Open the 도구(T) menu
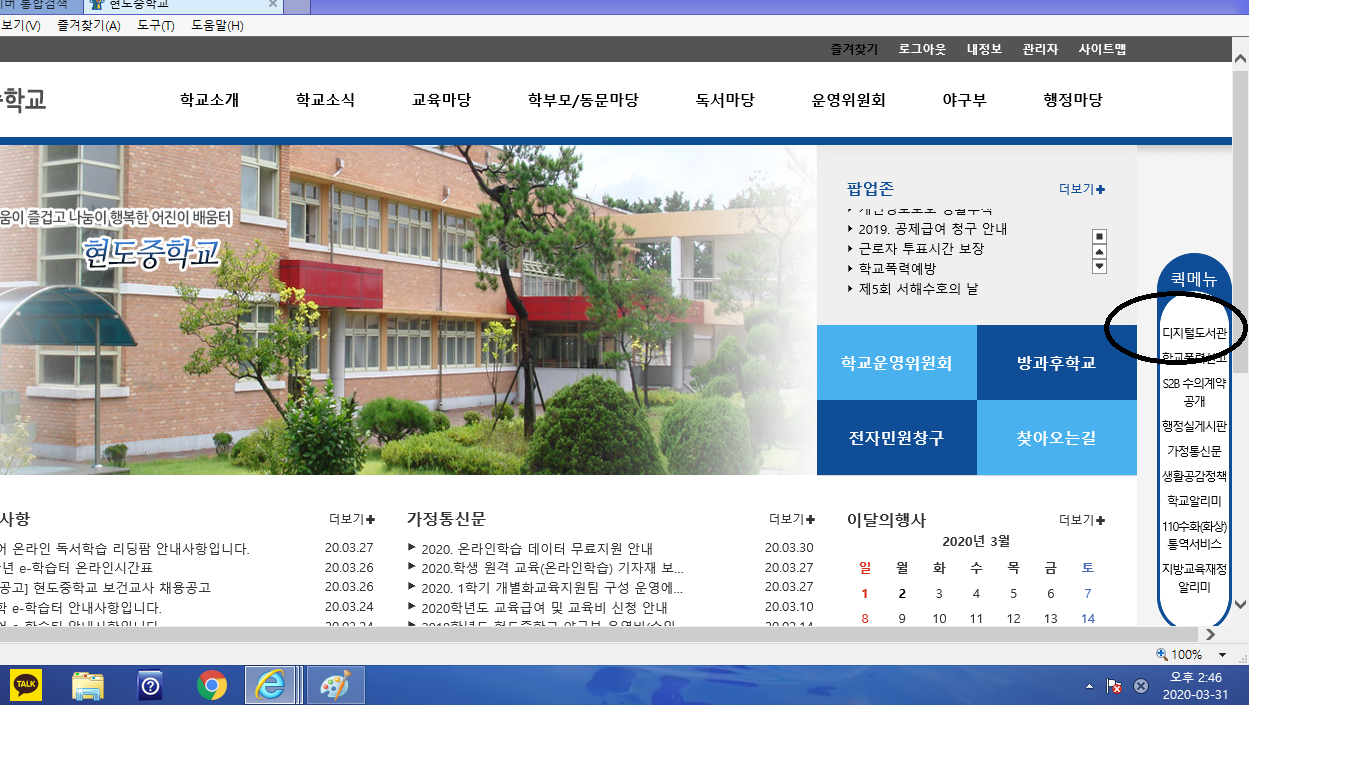Image resolution: width=1366 pixels, height=768 pixels. [154, 25]
